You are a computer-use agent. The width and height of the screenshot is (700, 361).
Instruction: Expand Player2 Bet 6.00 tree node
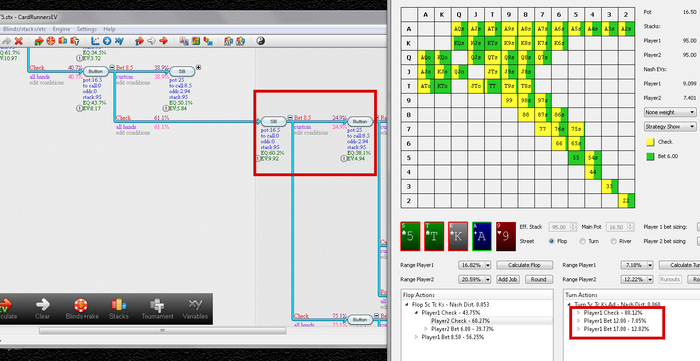tap(426, 329)
